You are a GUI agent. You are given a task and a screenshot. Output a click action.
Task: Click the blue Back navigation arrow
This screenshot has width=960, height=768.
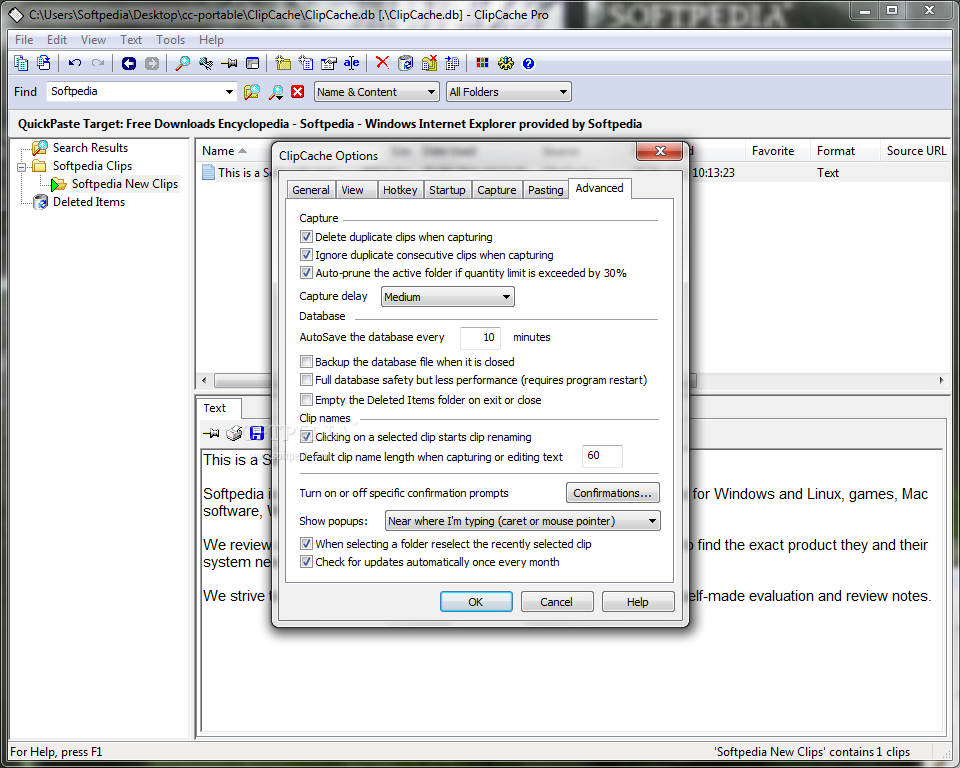click(129, 63)
